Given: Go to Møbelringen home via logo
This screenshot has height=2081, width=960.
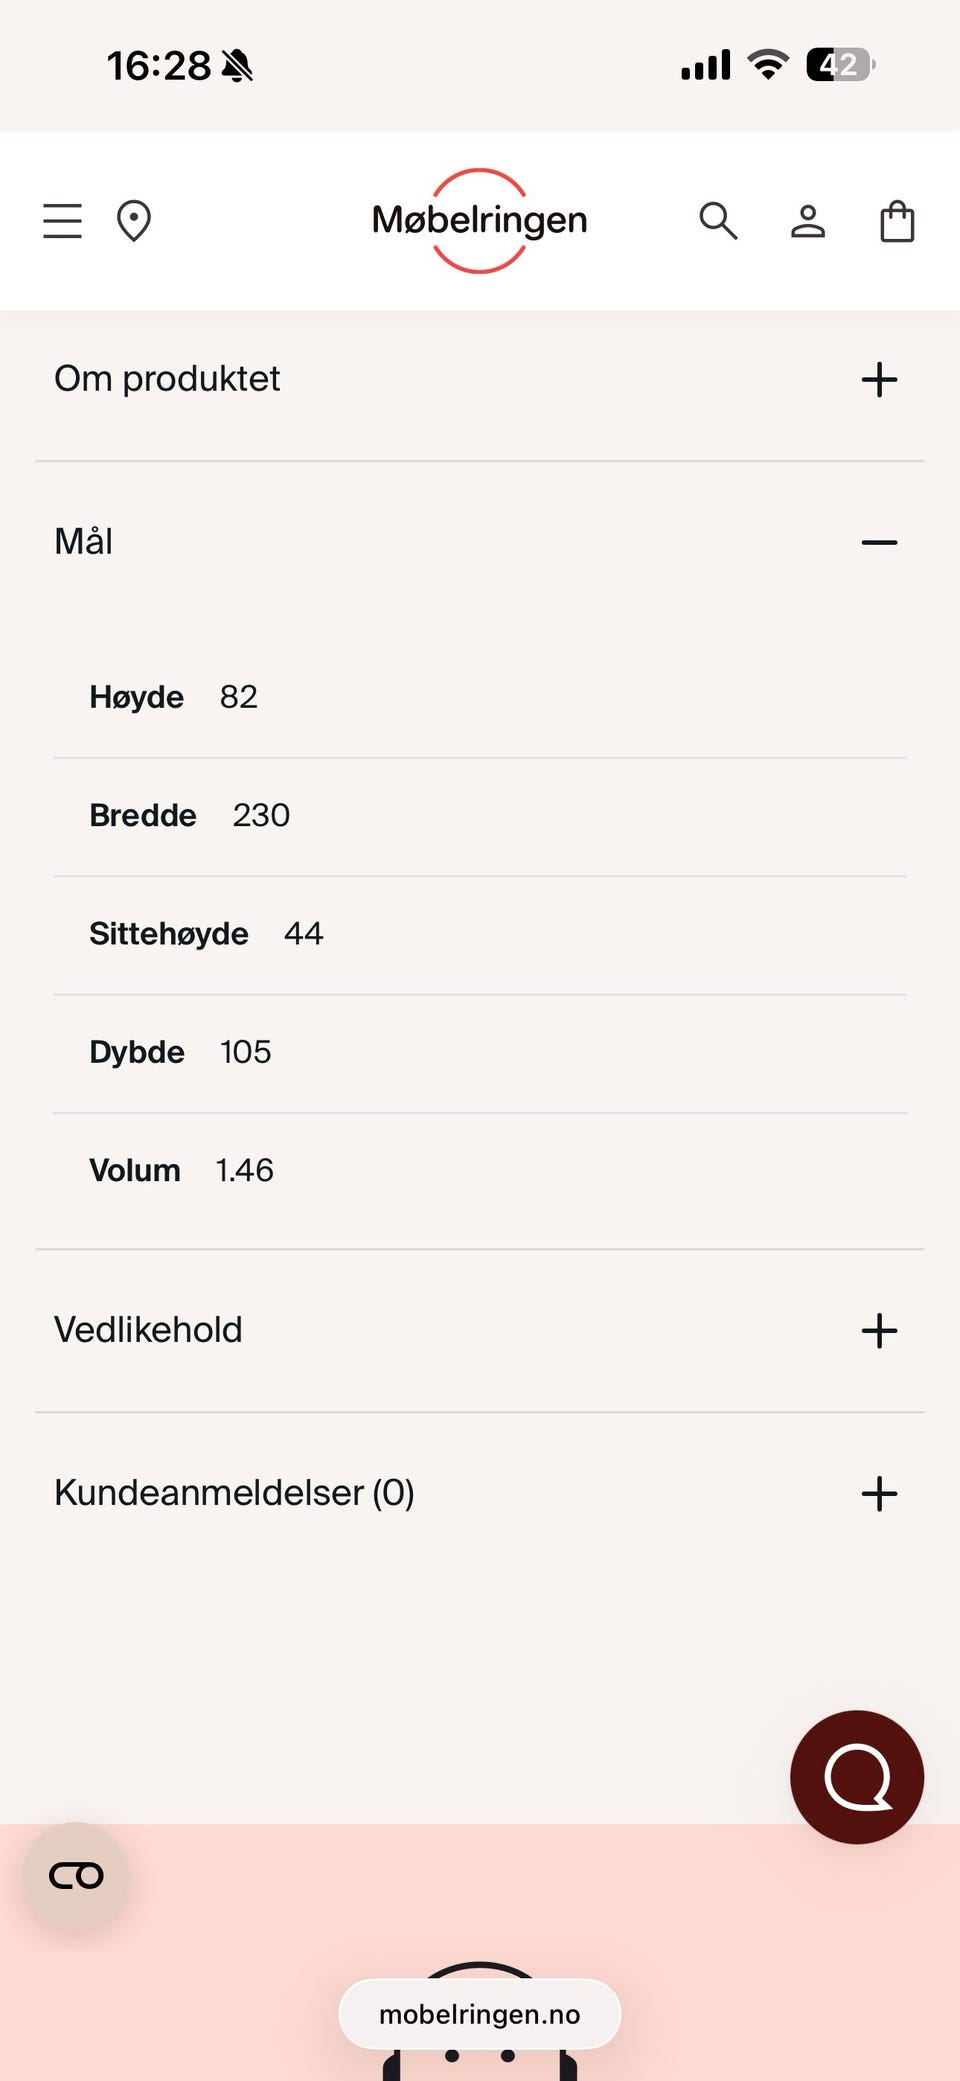Looking at the screenshot, I should click(x=479, y=220).
